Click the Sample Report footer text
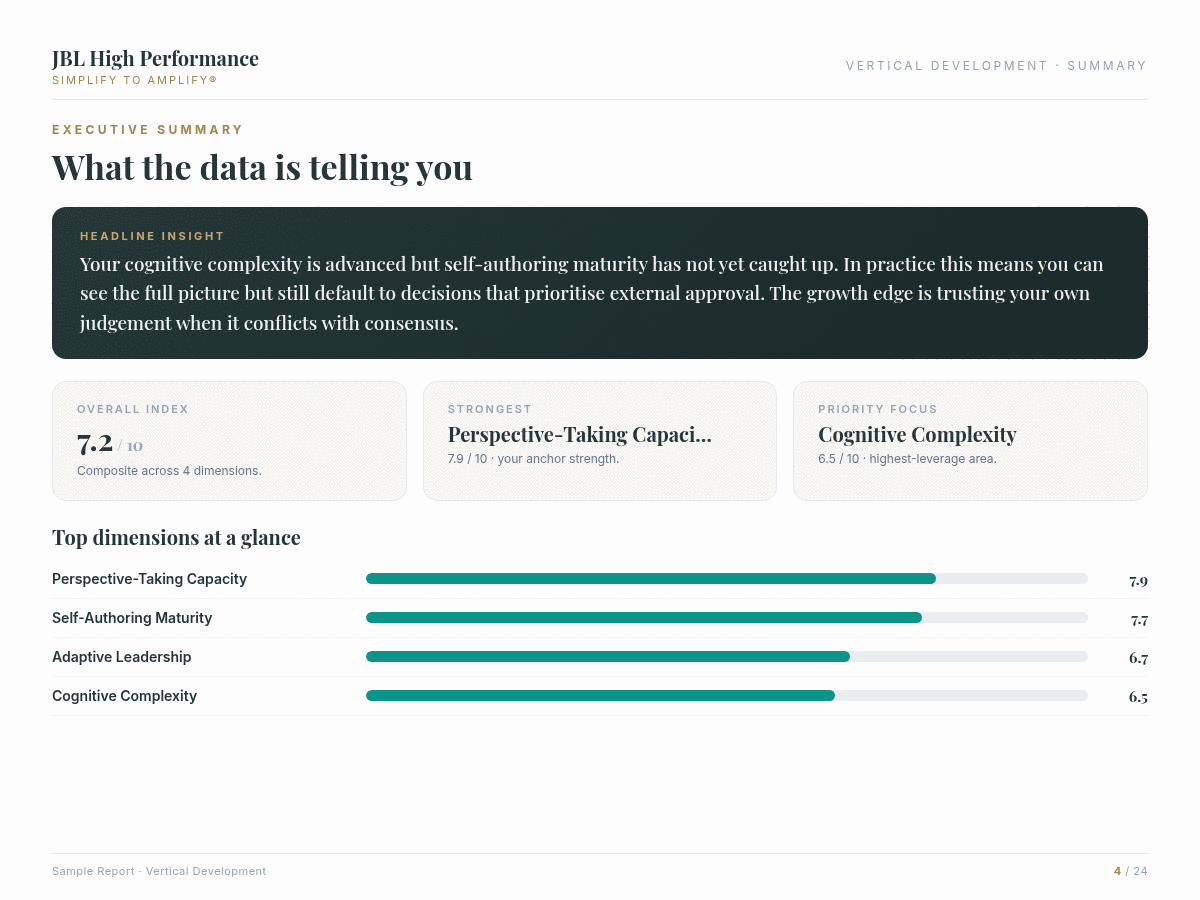 (x=159, y=872)
